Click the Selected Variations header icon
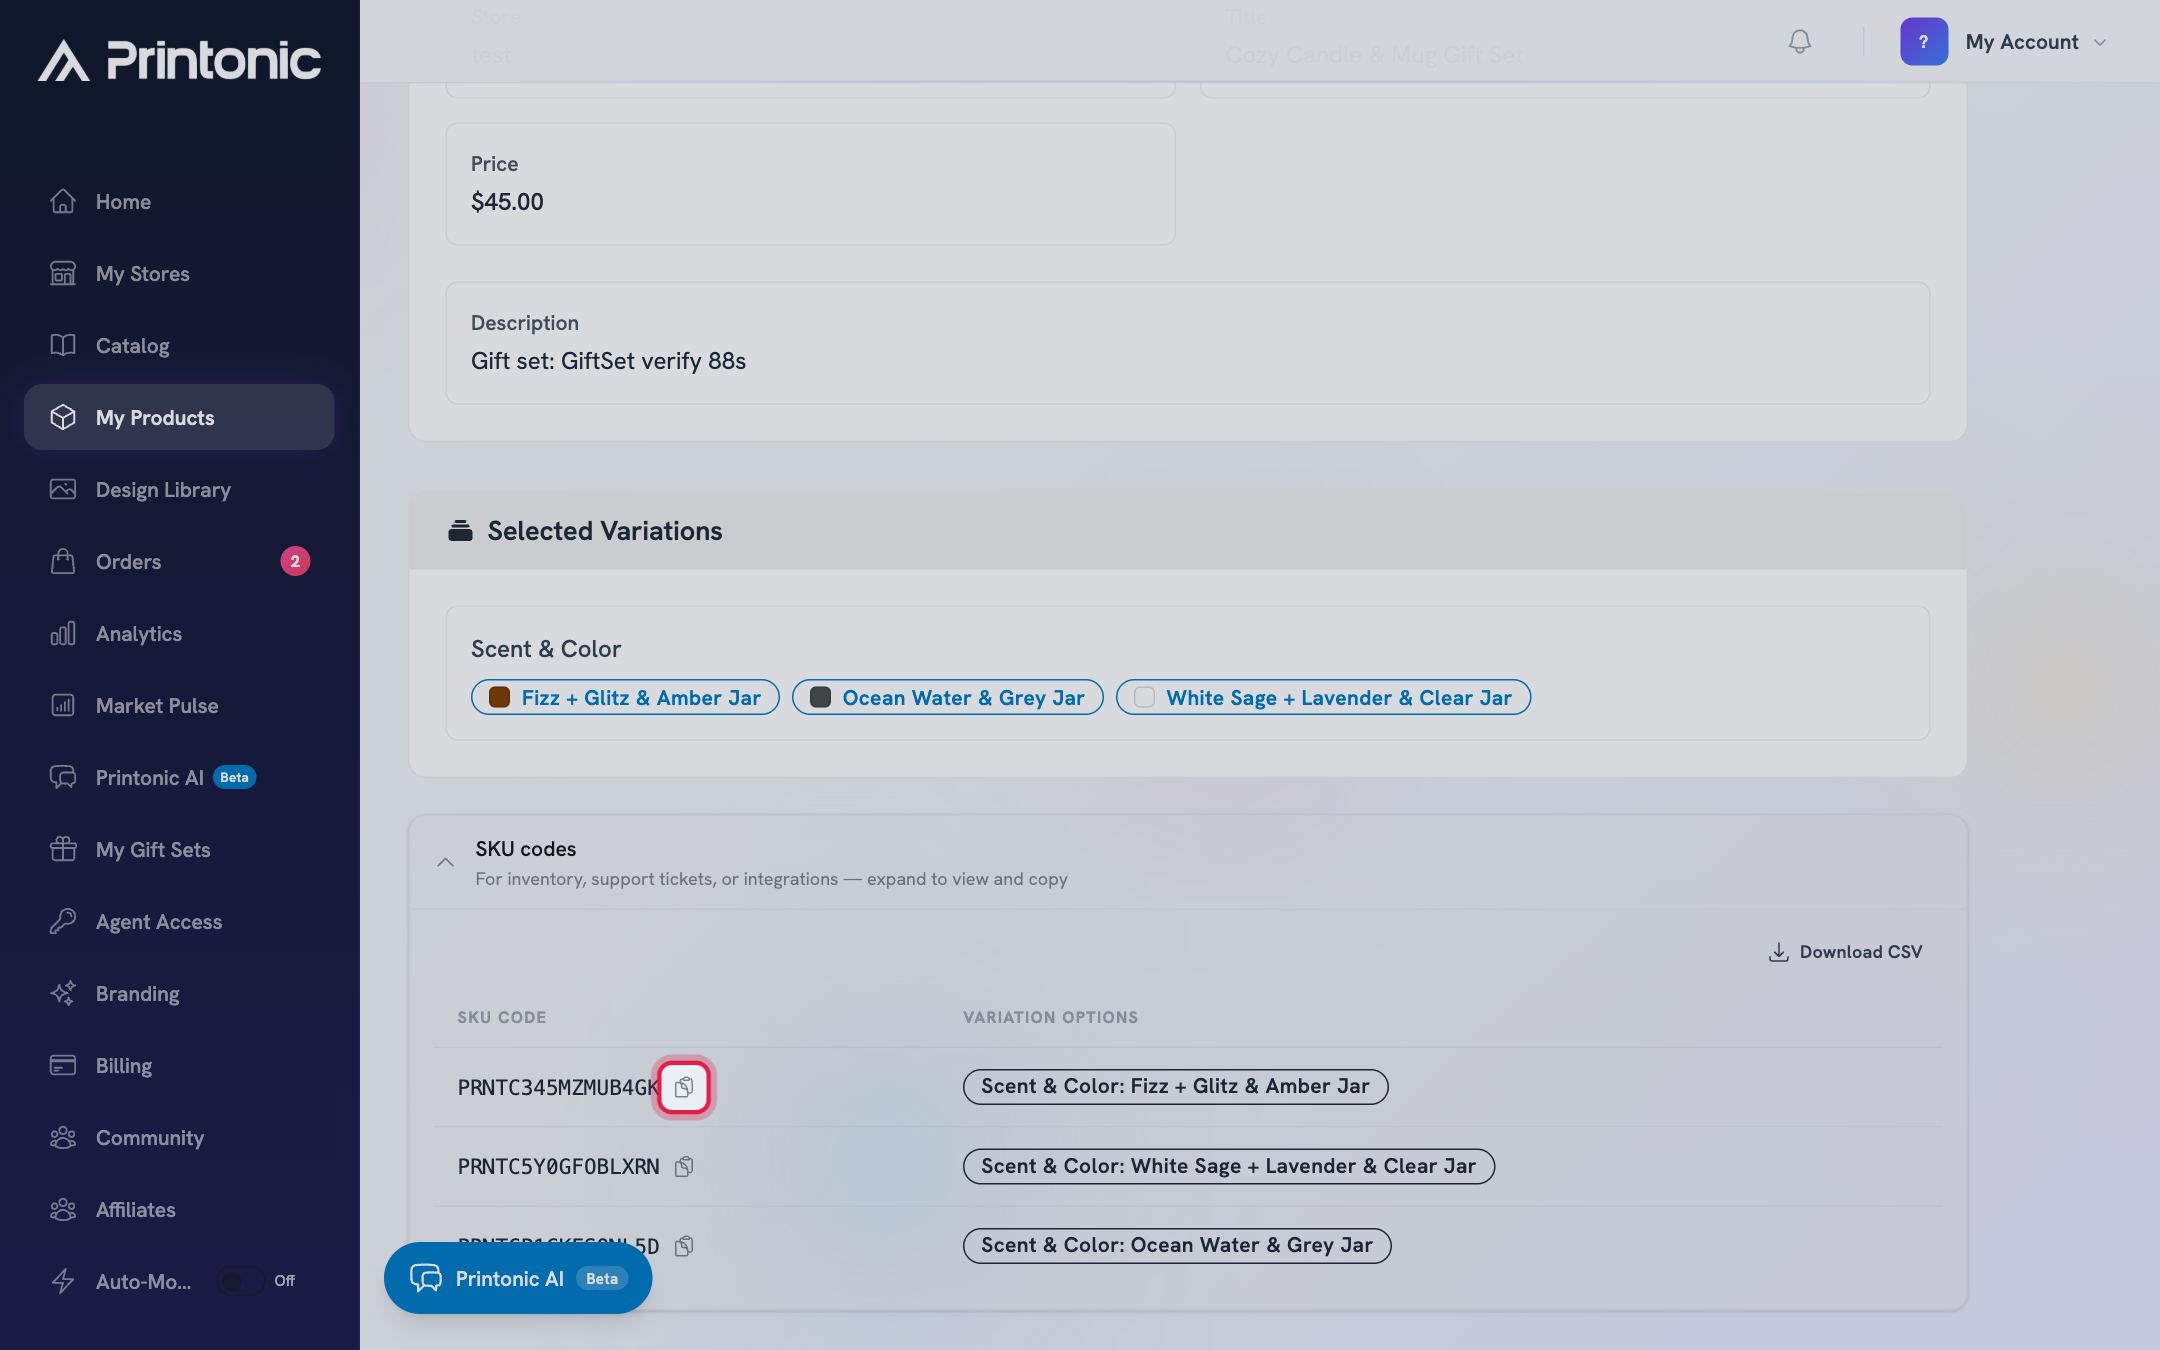 pos(460,531)
